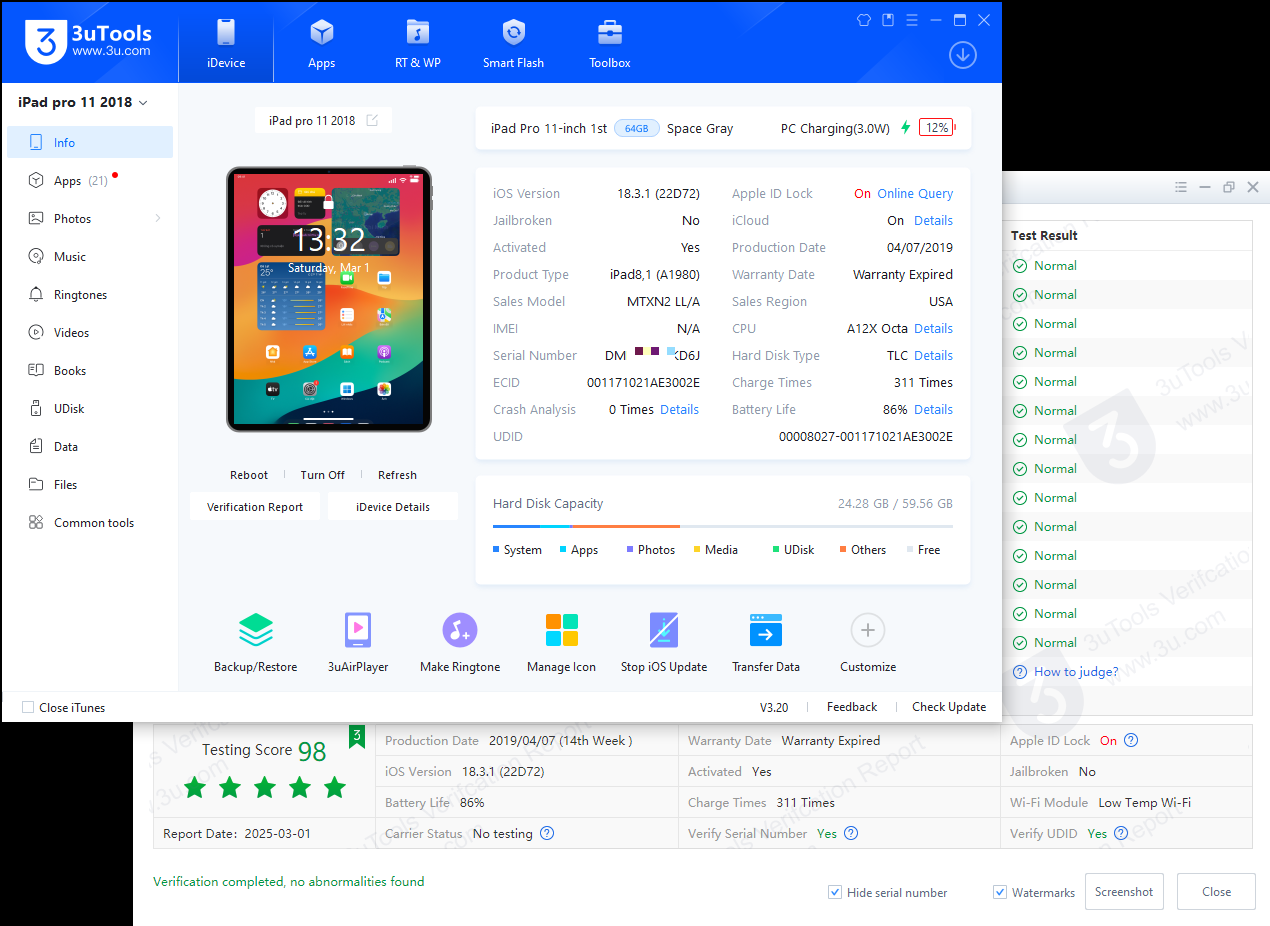Open the Verification Report button
1270x926 pixels.
[x=255, y=507]
